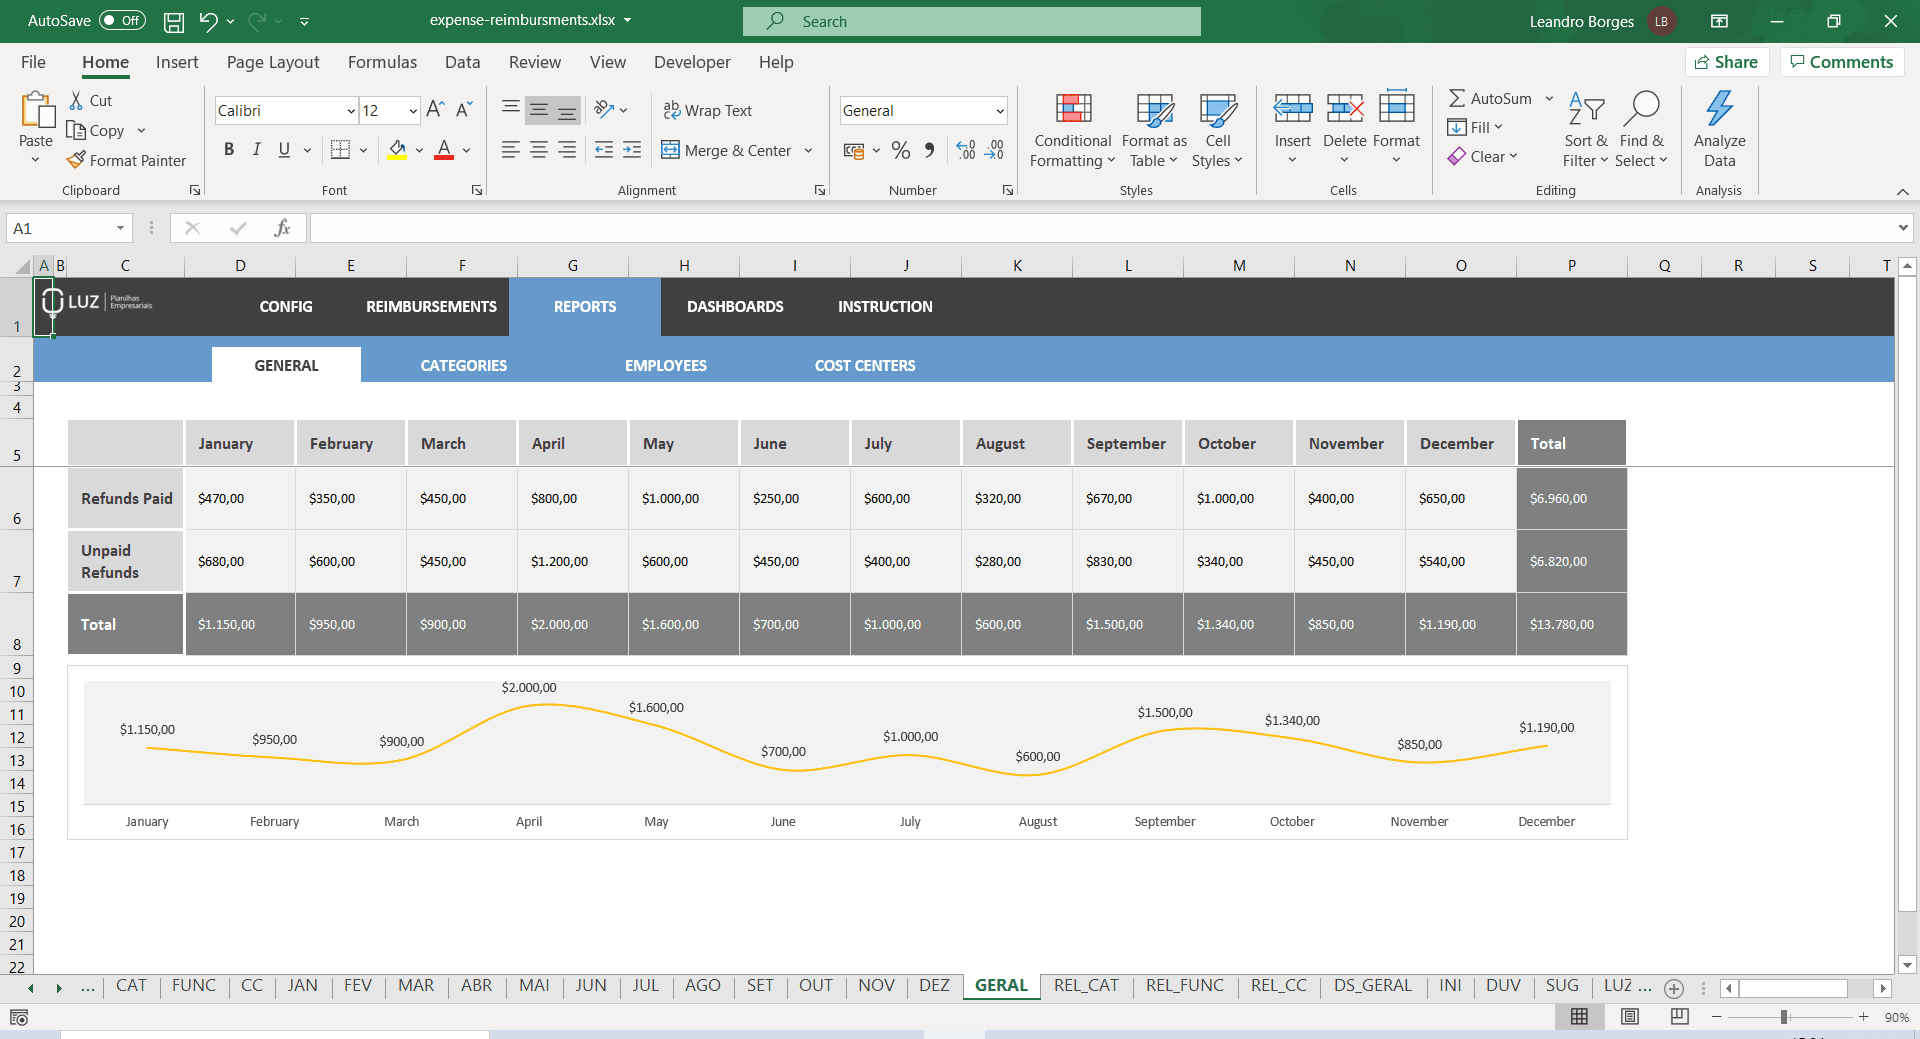This screenshot has width=1920, height=1039.
Task: Click inside the Name Box
Action: 60,228
